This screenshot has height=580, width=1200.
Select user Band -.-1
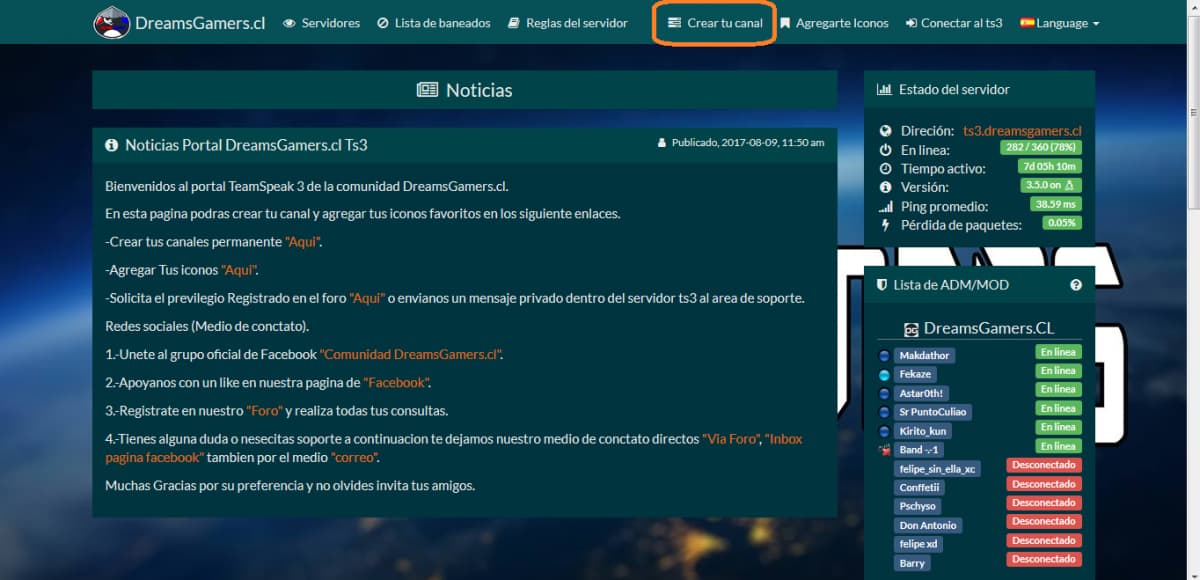[x=918, y=450]
